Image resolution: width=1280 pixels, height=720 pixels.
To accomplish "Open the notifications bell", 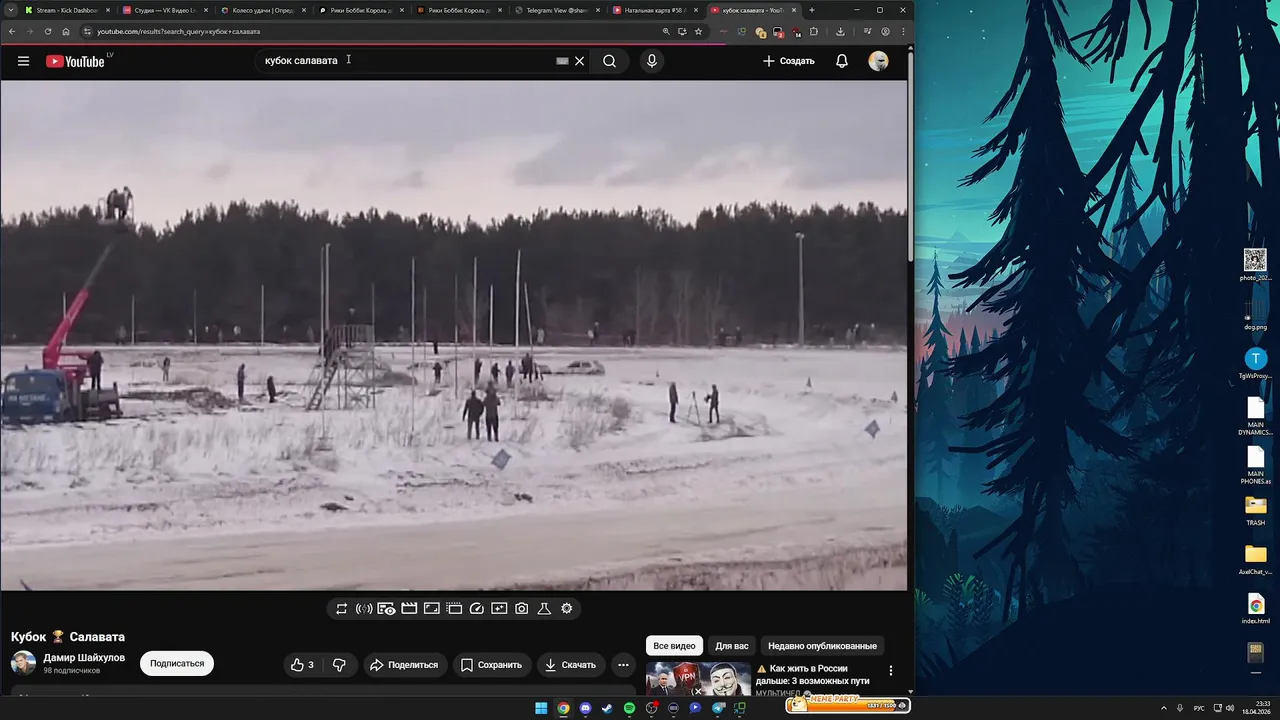I will pyautogui.click(x=842, y=61).
